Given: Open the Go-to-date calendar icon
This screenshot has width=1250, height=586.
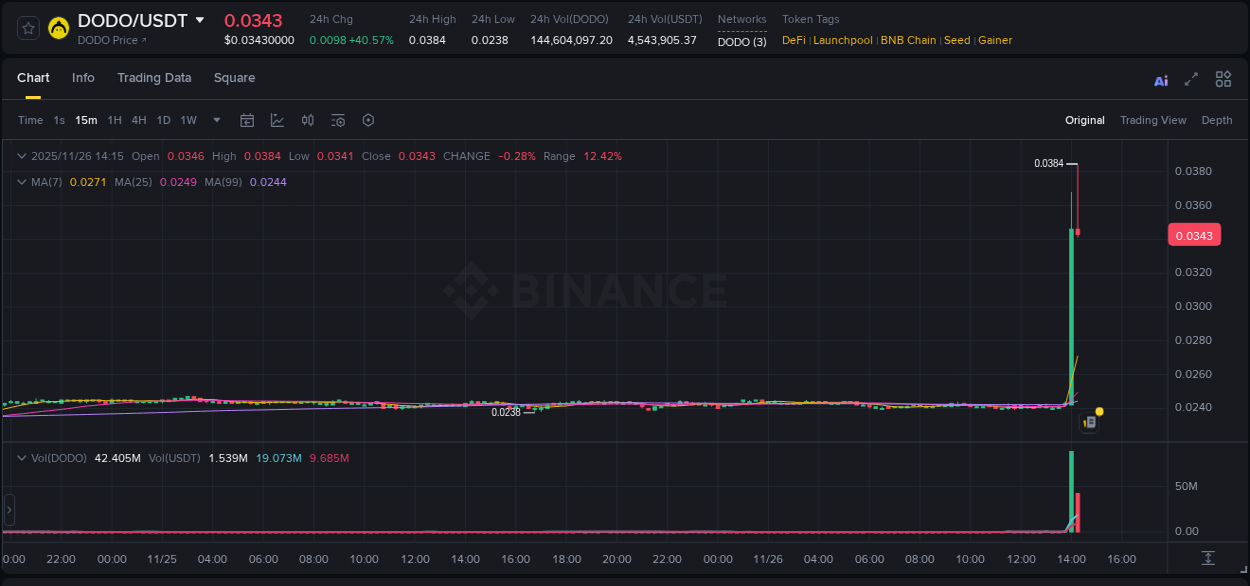Looking at the screenshot, I should pos(247,120).
